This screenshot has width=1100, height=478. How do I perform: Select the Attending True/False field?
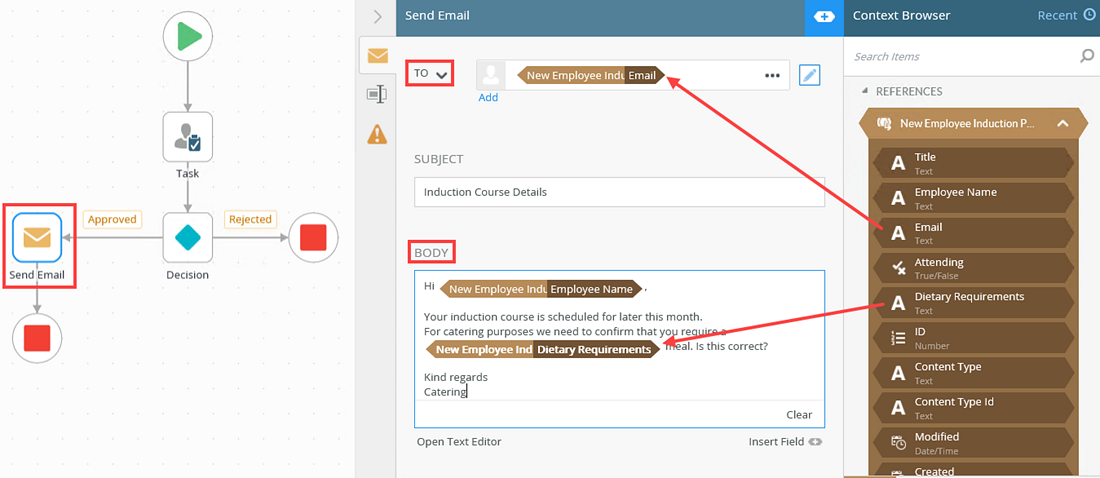(x=974, y=268)
